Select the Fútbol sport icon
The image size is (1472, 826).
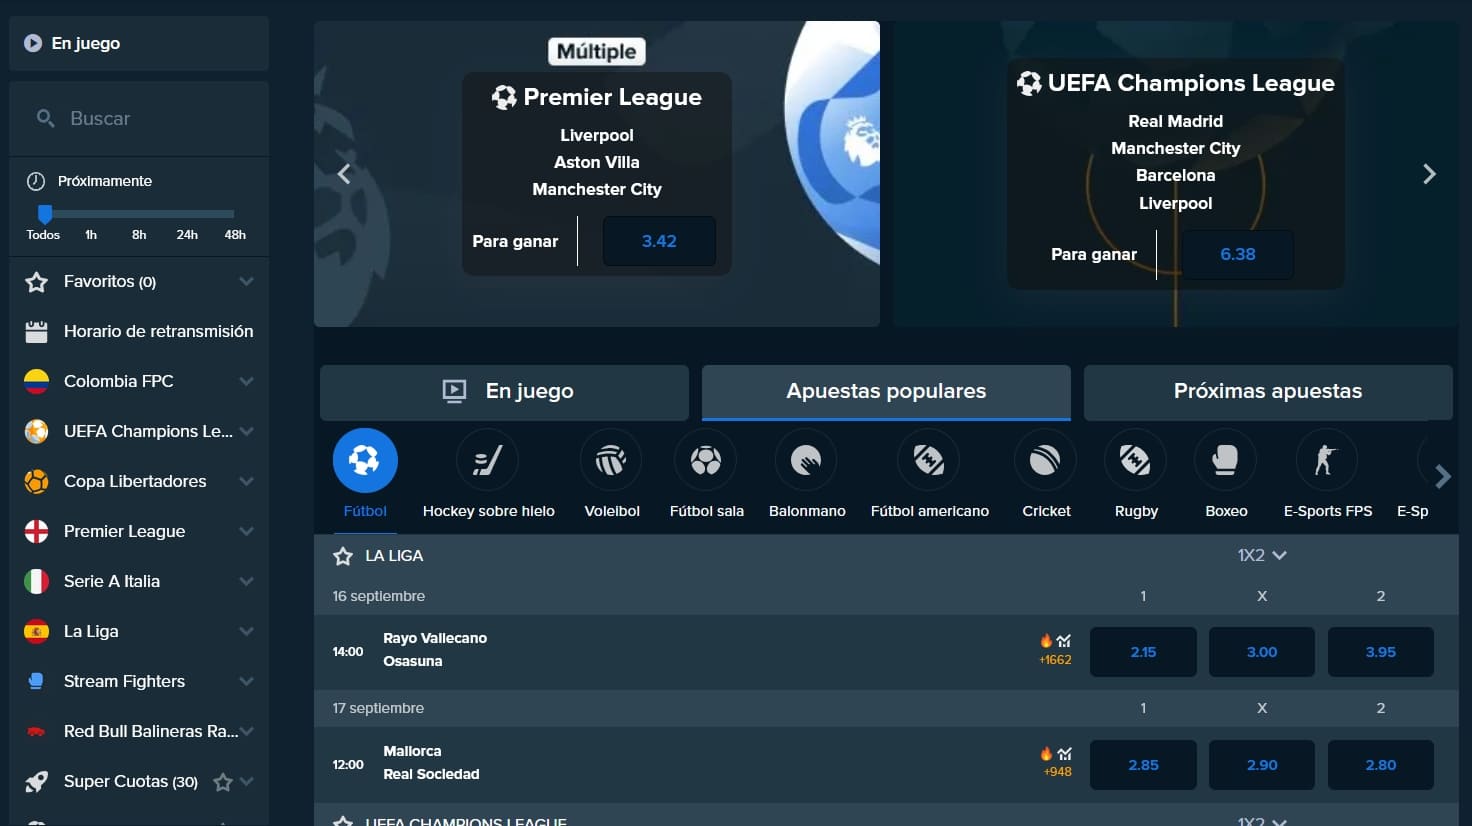(365, 460)
